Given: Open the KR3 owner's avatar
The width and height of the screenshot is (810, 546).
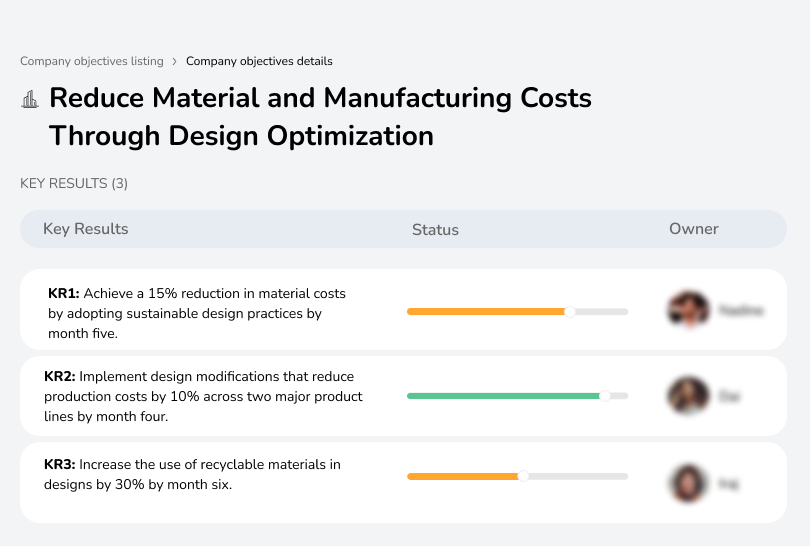Looking at the screenshot, I should [688, 483].
